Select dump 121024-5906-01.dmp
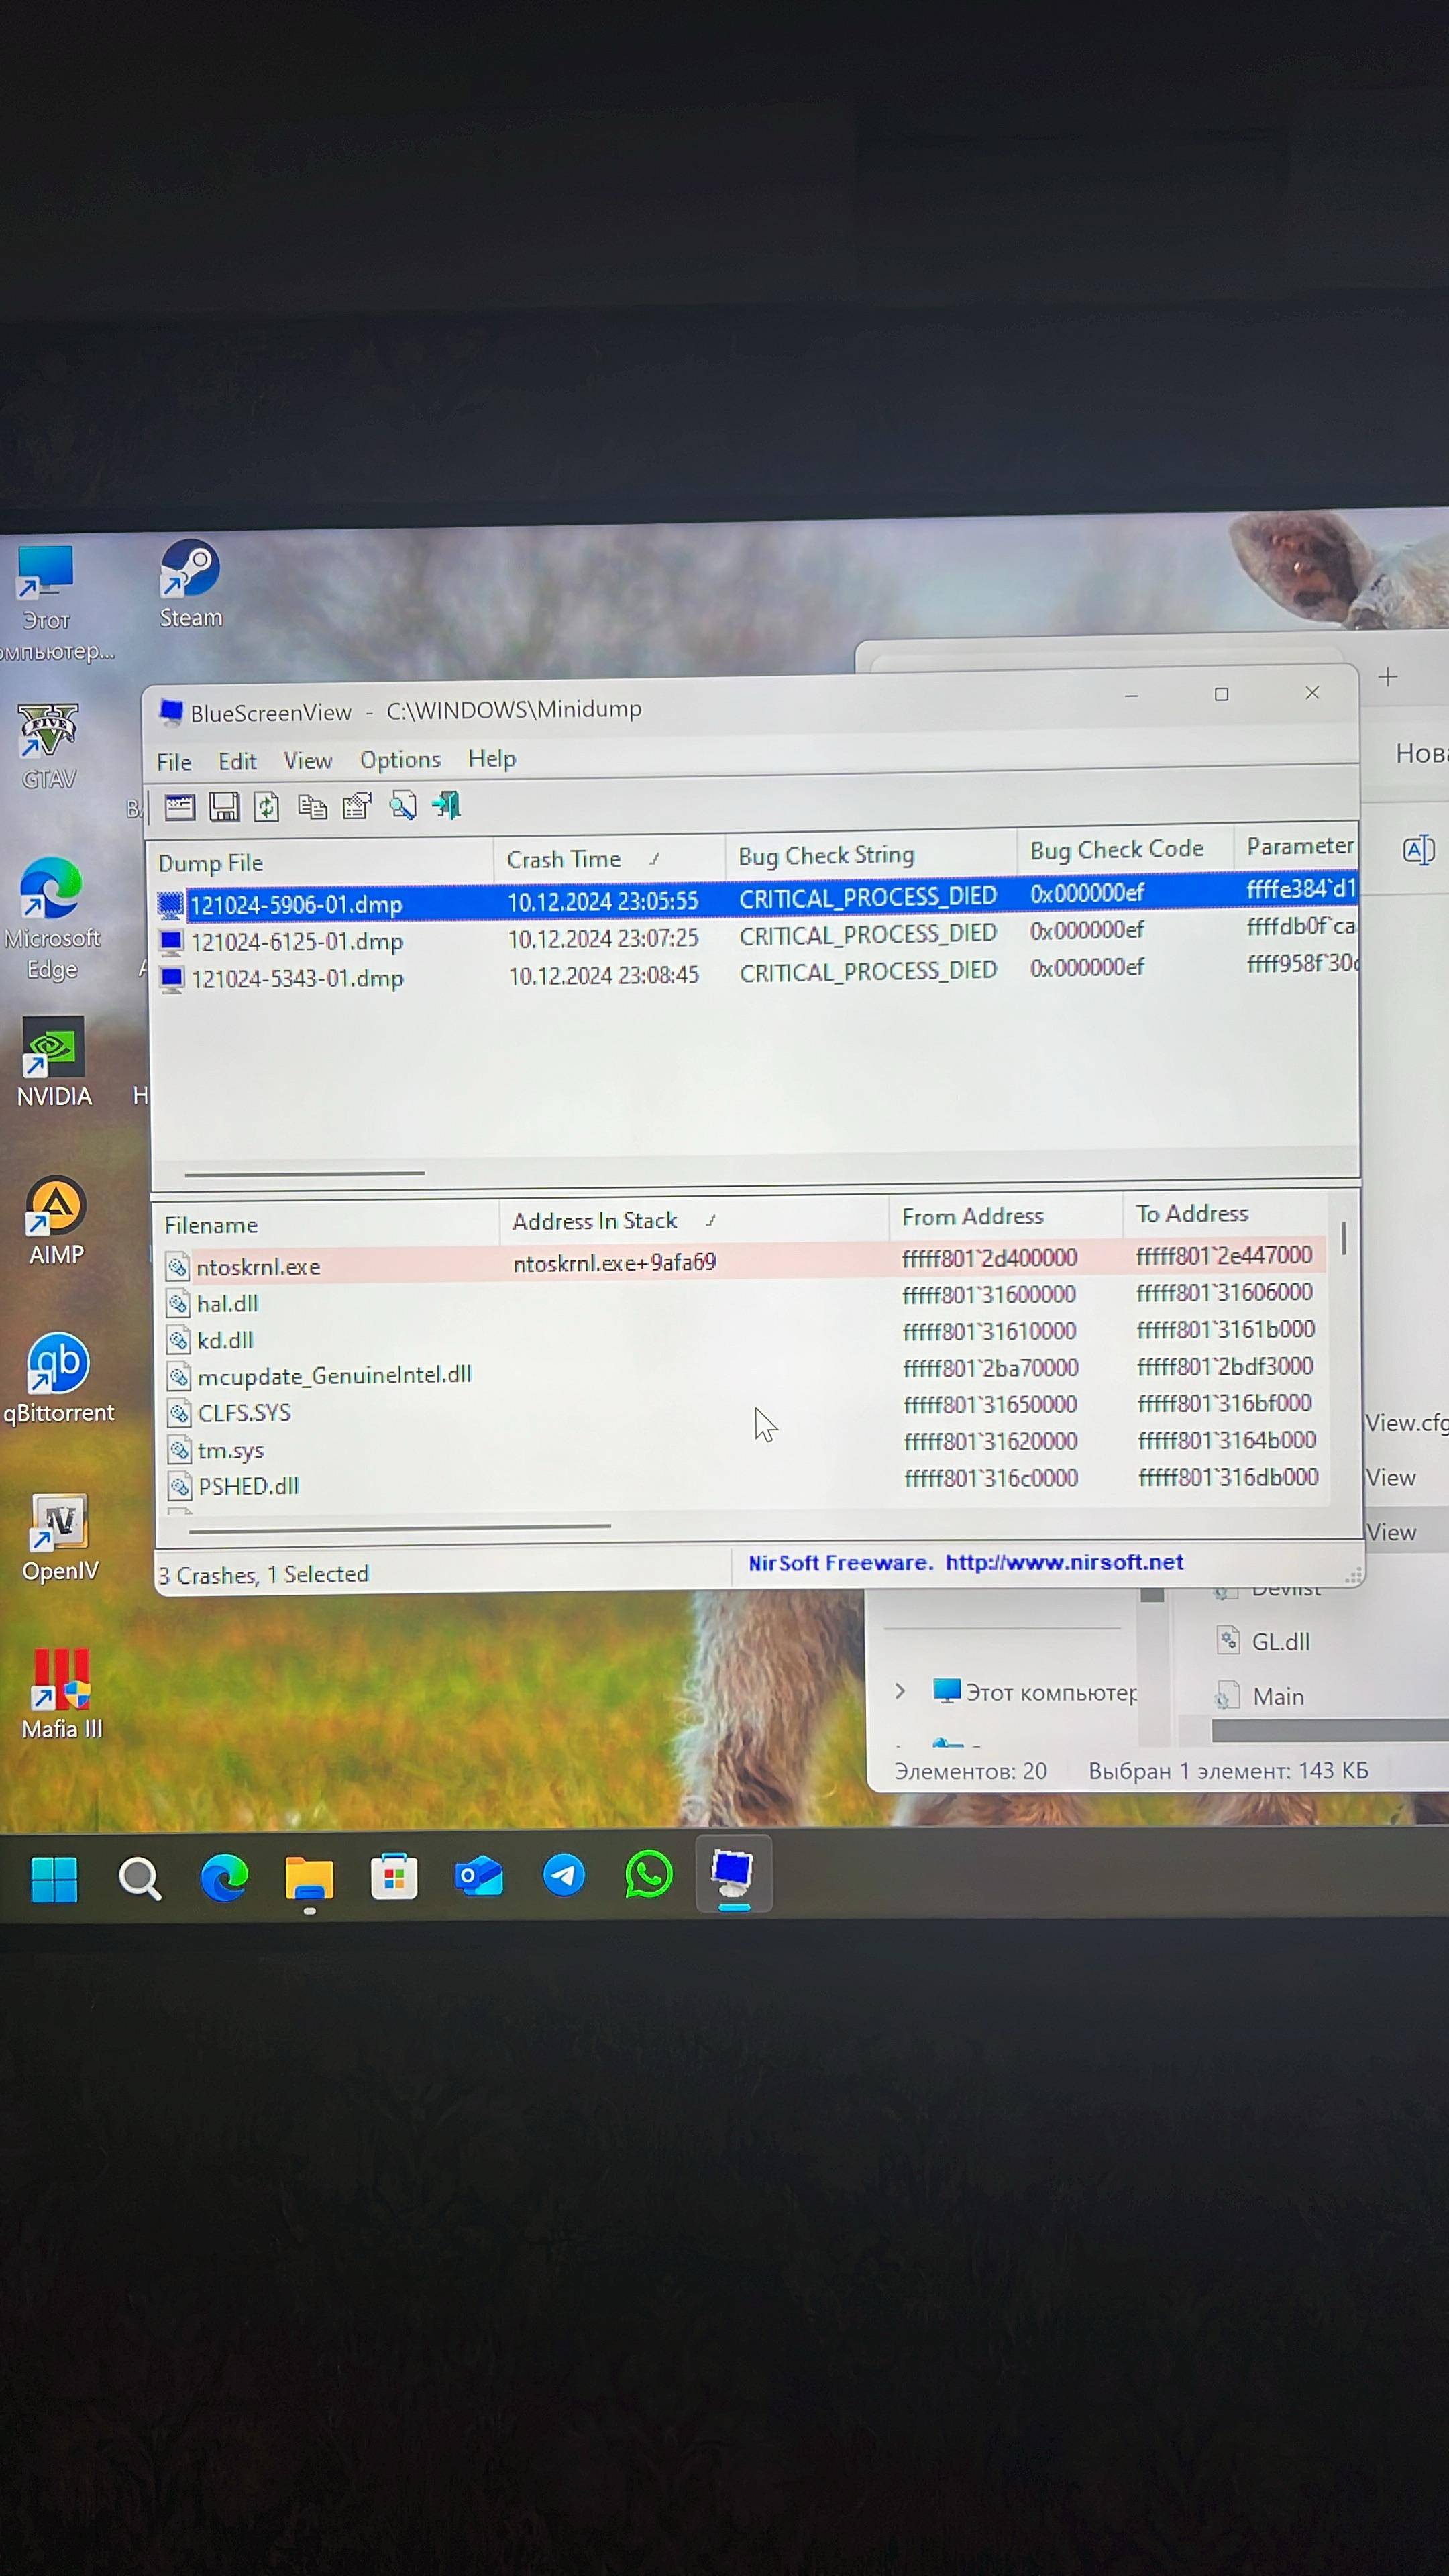The image size is (1449, 2576). (x=296, y=905)
